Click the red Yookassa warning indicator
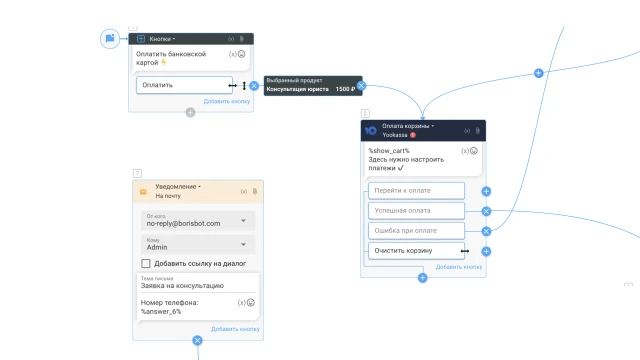Image resolution: width=640 pixels, height=360 pixels. tap(413, 135)
